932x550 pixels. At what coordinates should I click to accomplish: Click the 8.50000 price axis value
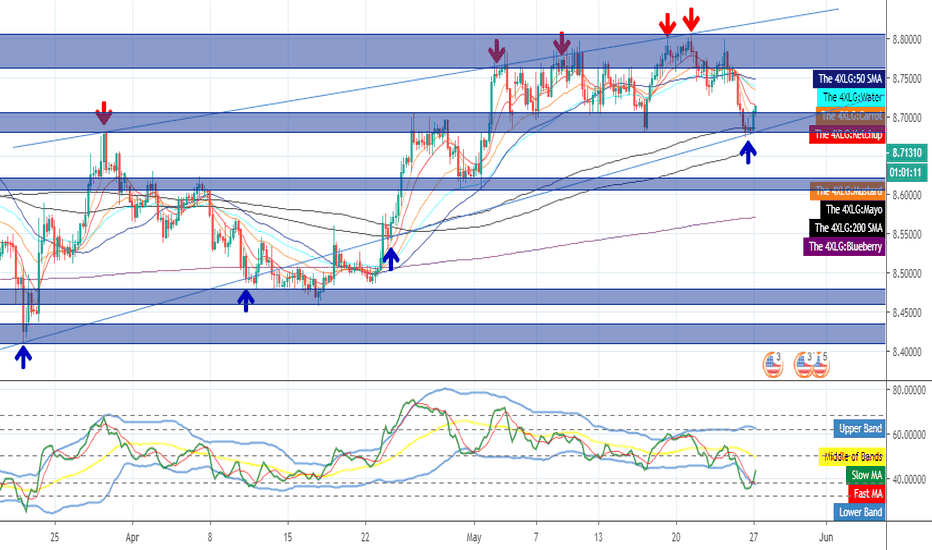906,274
